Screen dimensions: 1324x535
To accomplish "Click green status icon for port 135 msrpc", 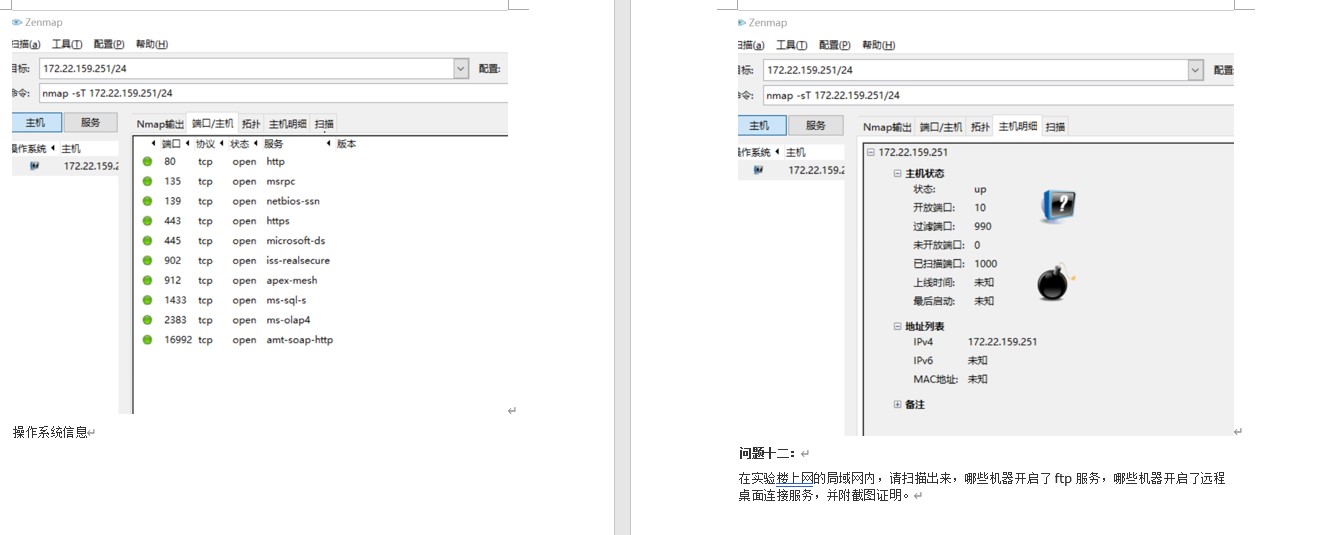I will click(147, 181).
